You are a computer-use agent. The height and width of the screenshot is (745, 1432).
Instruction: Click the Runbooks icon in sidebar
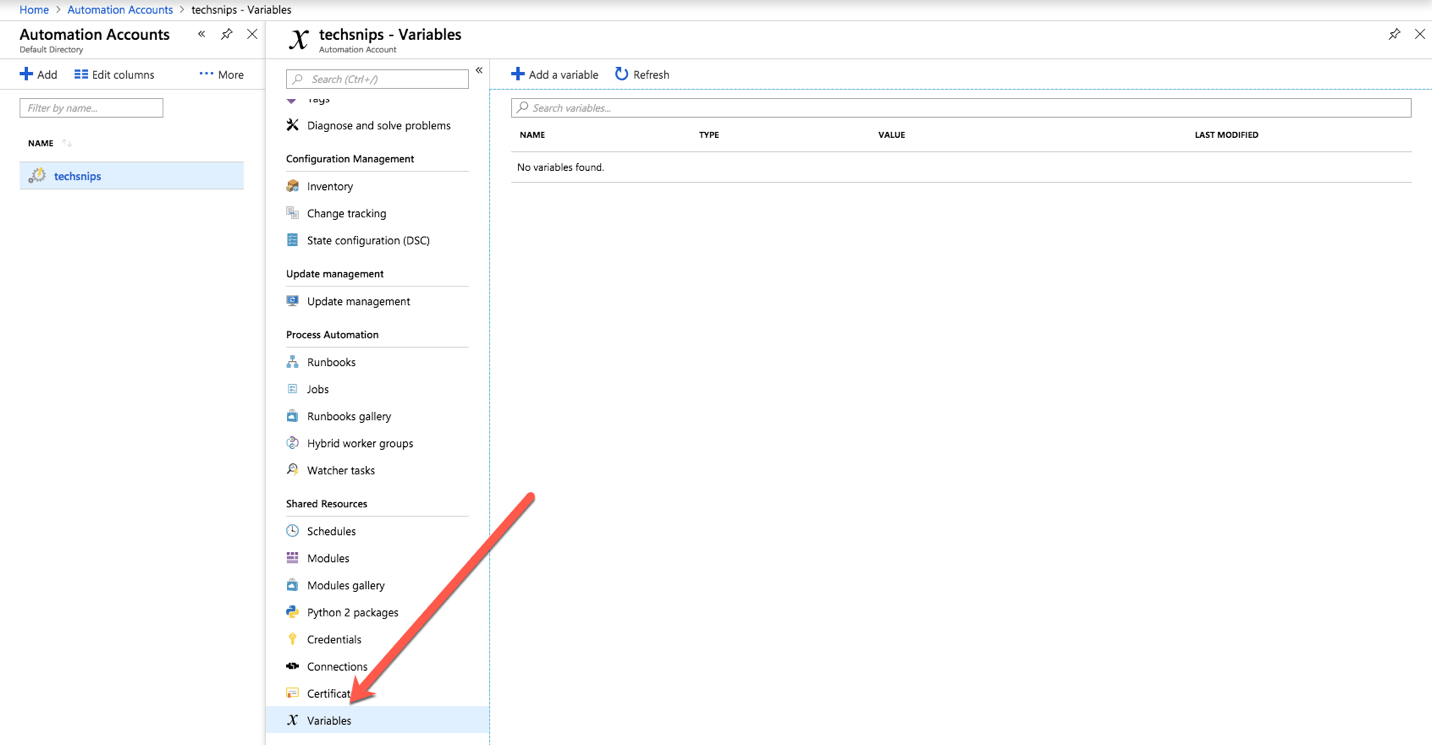click(292, 362)
